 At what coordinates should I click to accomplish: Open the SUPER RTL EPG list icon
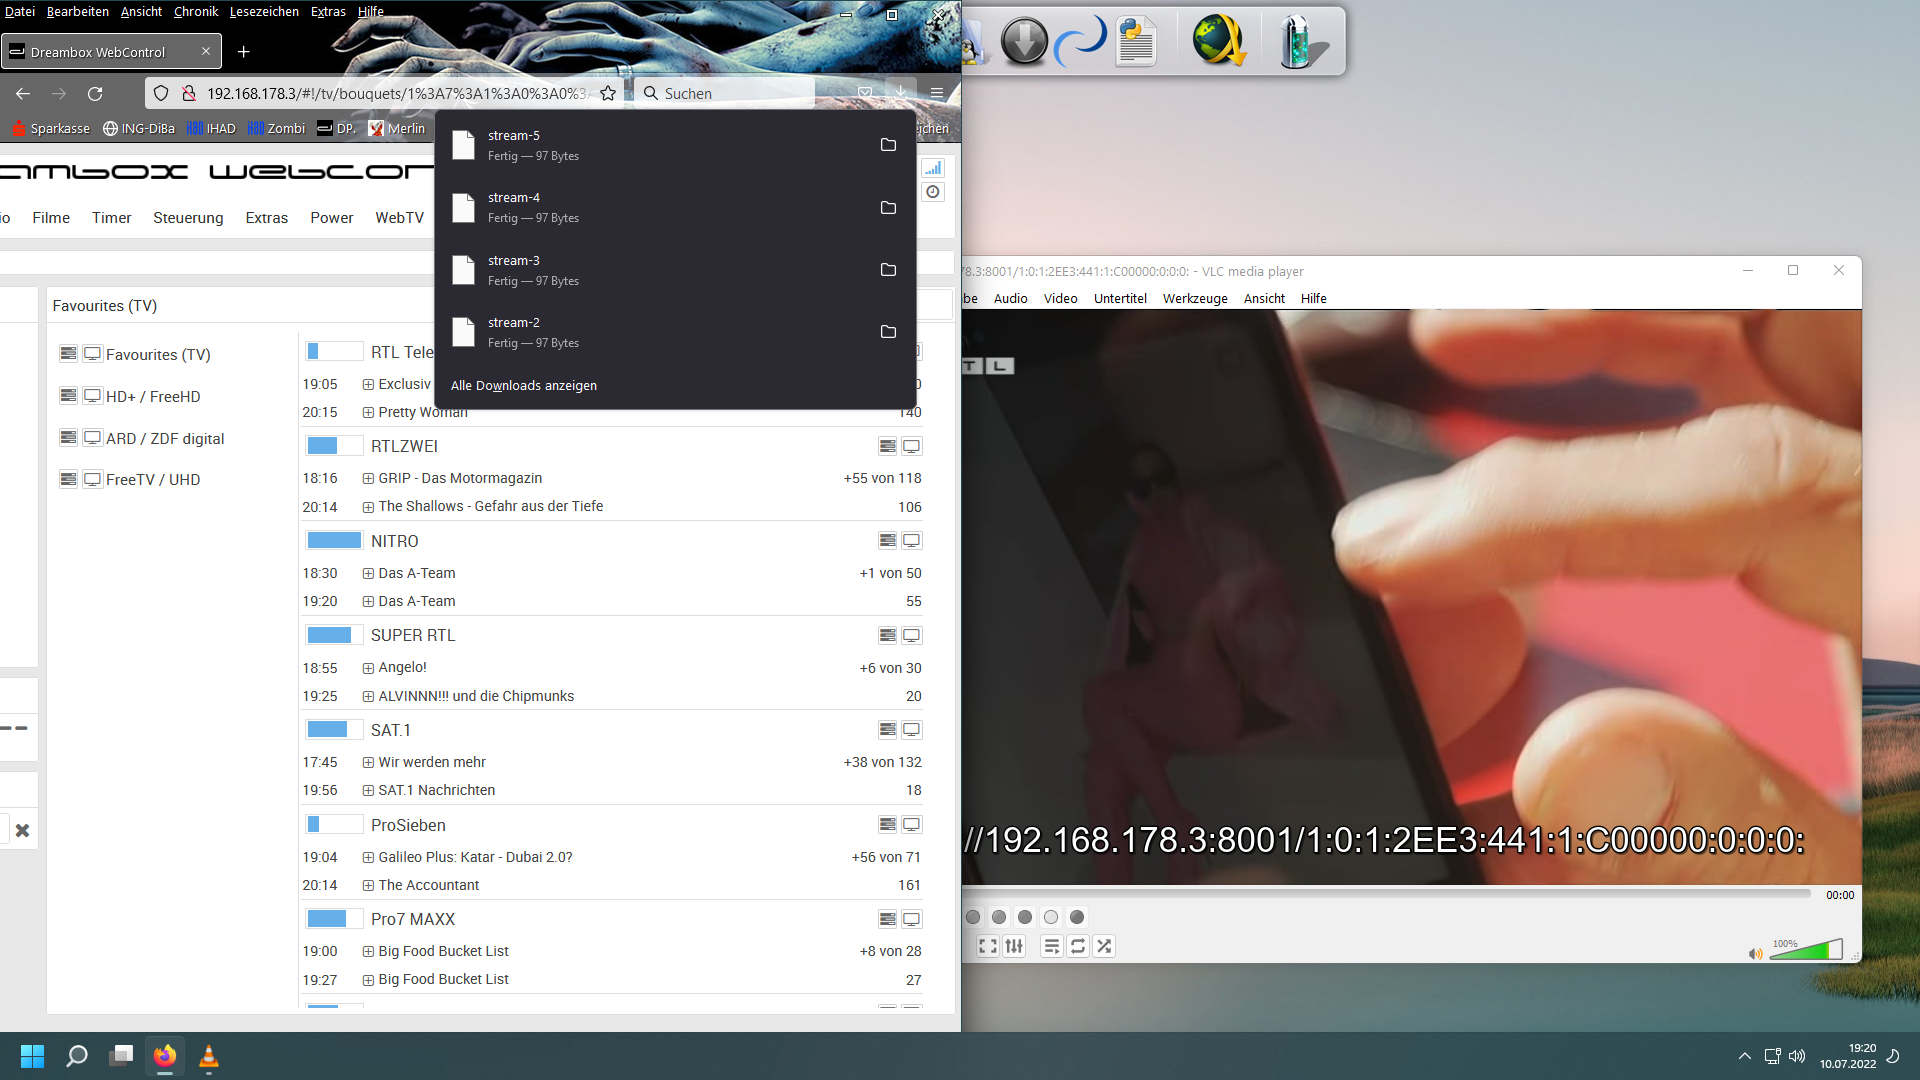click(887, 635)
